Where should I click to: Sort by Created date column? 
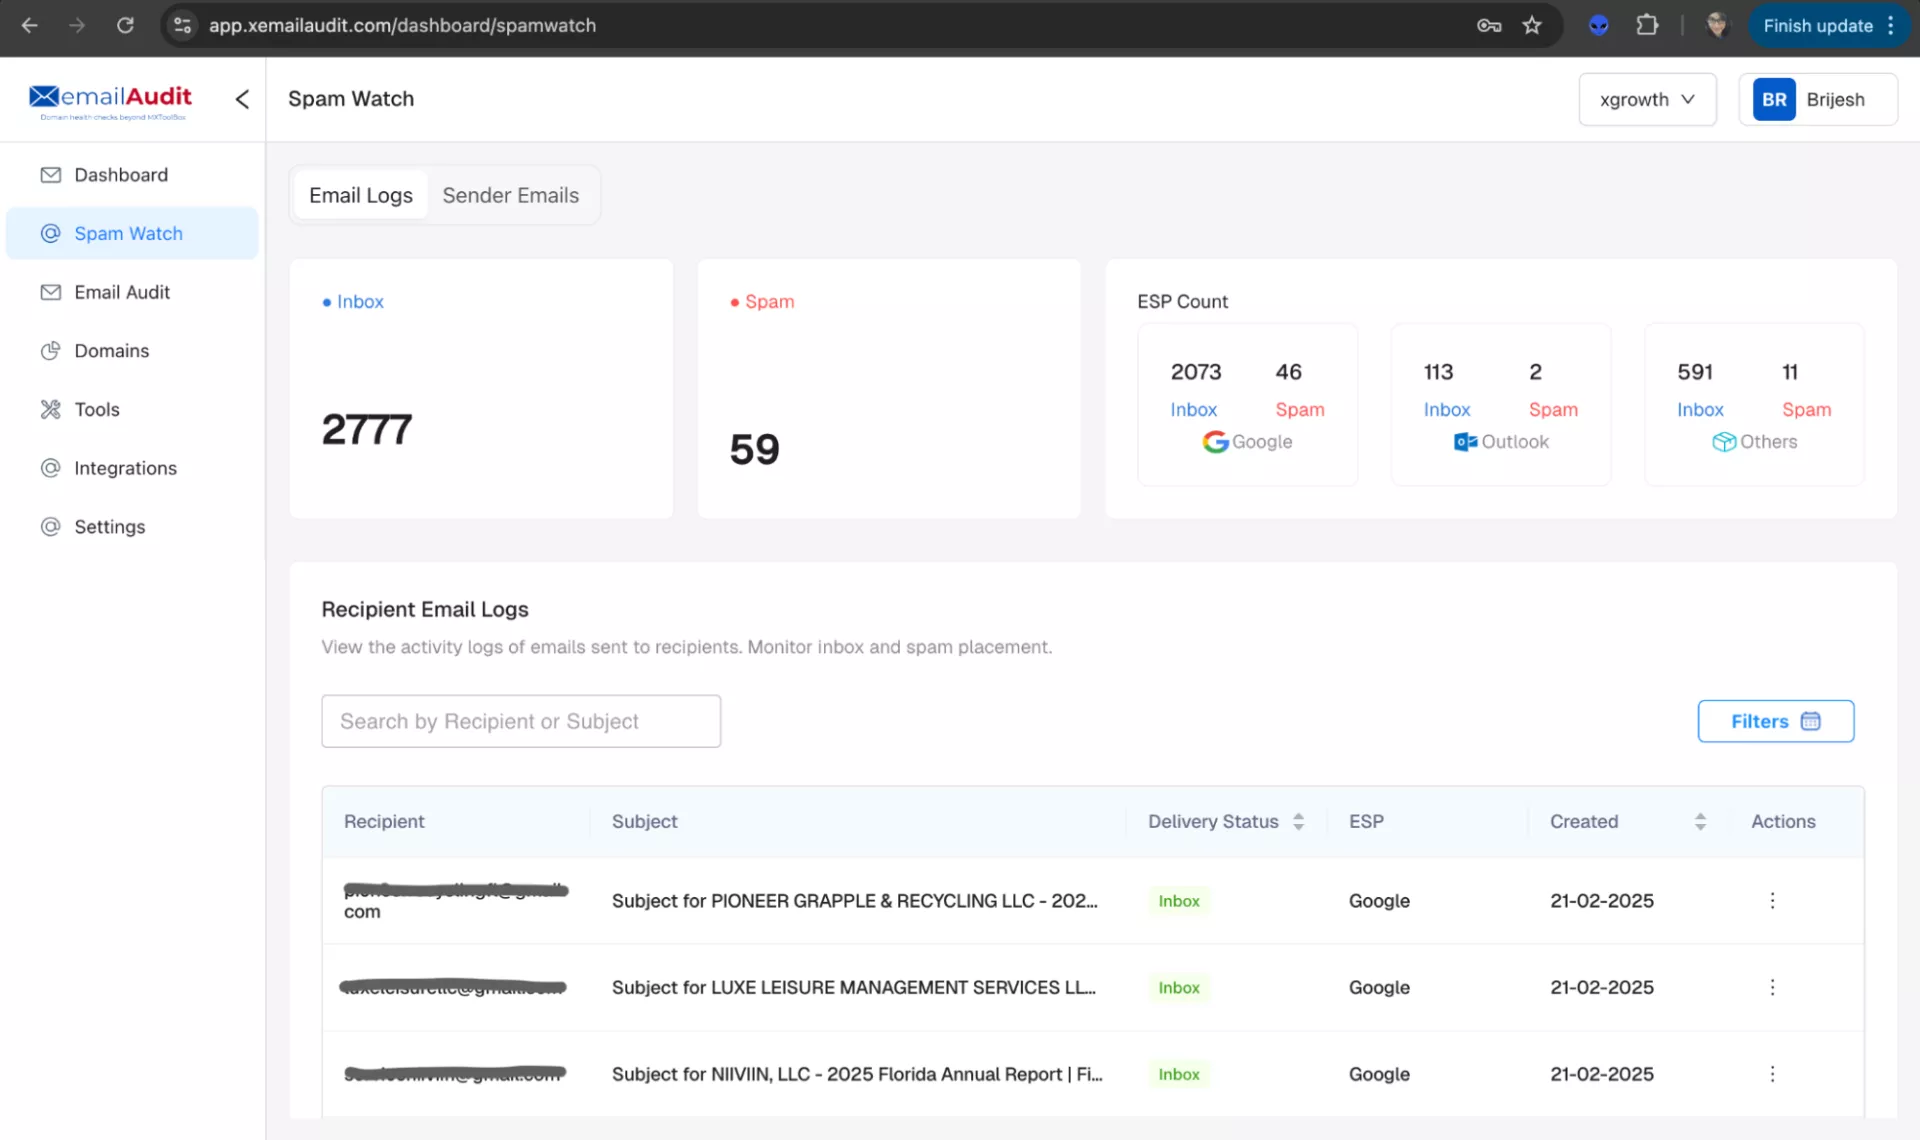tap(1700, 822)
